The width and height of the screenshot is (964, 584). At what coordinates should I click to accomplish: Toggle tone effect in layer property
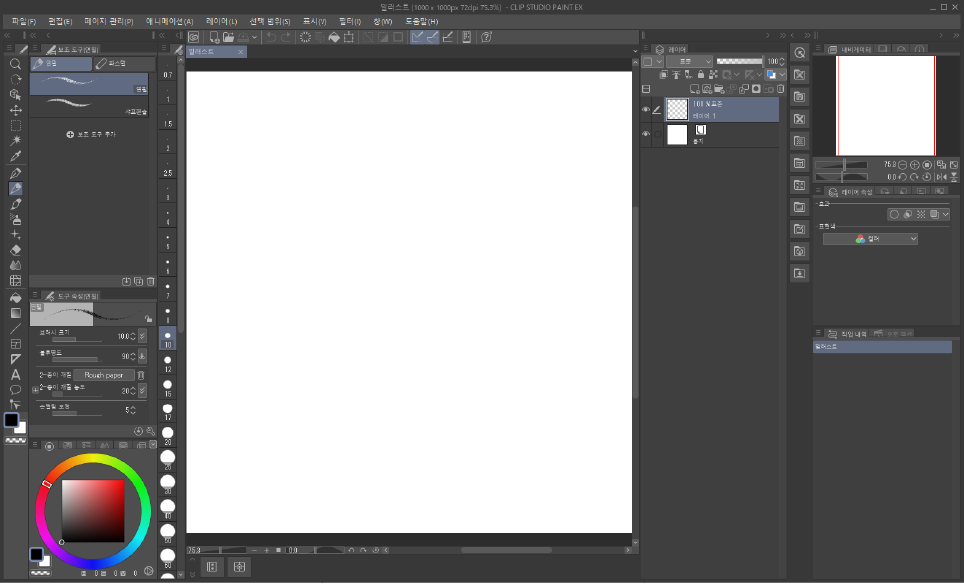[x=921, y=215]
